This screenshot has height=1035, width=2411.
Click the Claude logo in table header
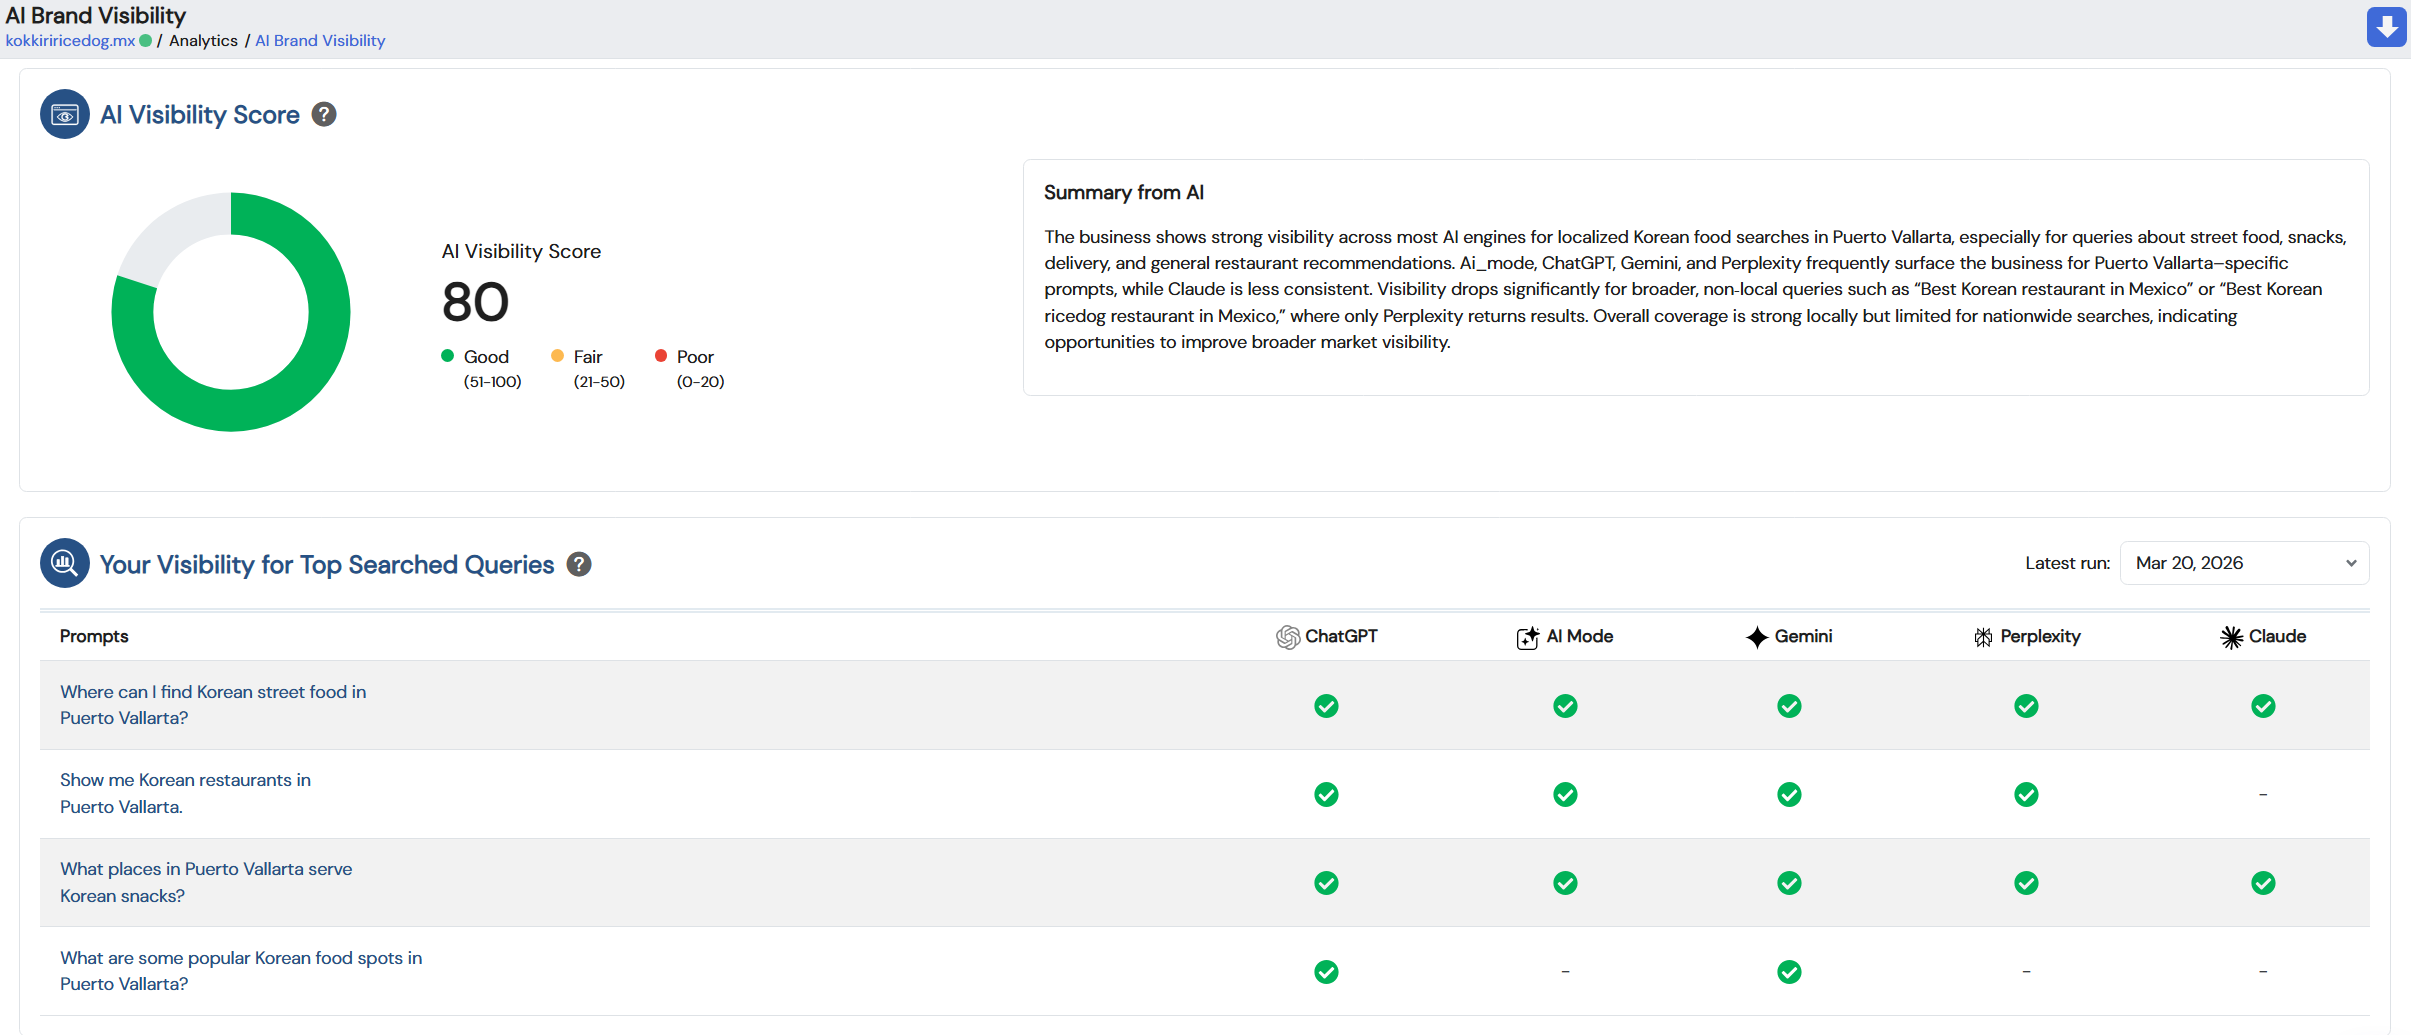(2231, 637)
